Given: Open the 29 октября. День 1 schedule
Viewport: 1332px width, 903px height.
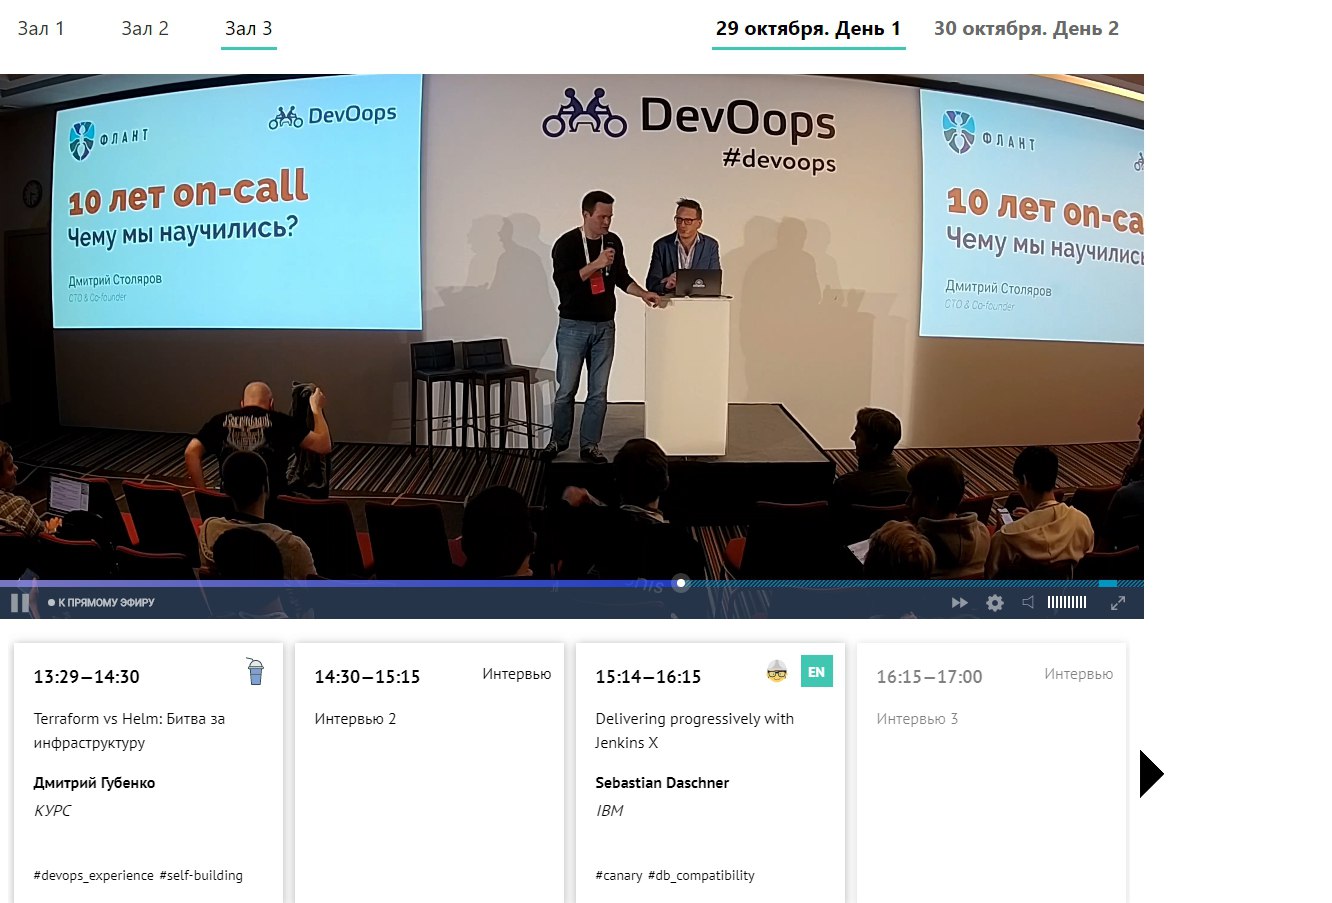Looking at the screenshot, I should point(808,29).
